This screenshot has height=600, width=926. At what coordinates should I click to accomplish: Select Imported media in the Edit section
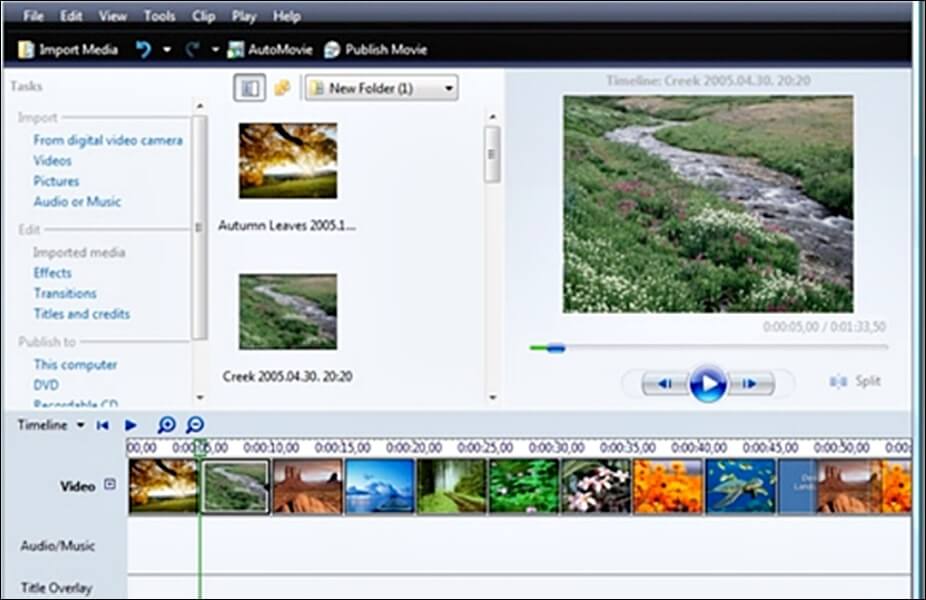pos(79,253)
